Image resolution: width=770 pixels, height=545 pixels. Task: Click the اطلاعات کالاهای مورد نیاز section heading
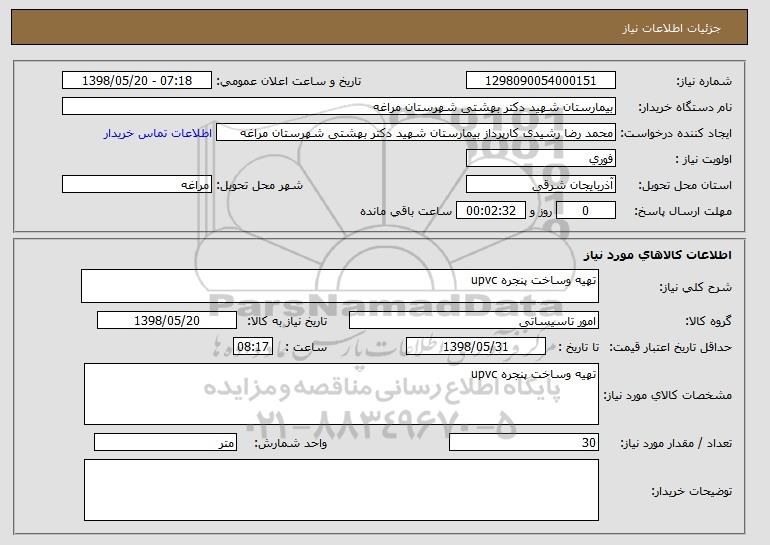658,255
